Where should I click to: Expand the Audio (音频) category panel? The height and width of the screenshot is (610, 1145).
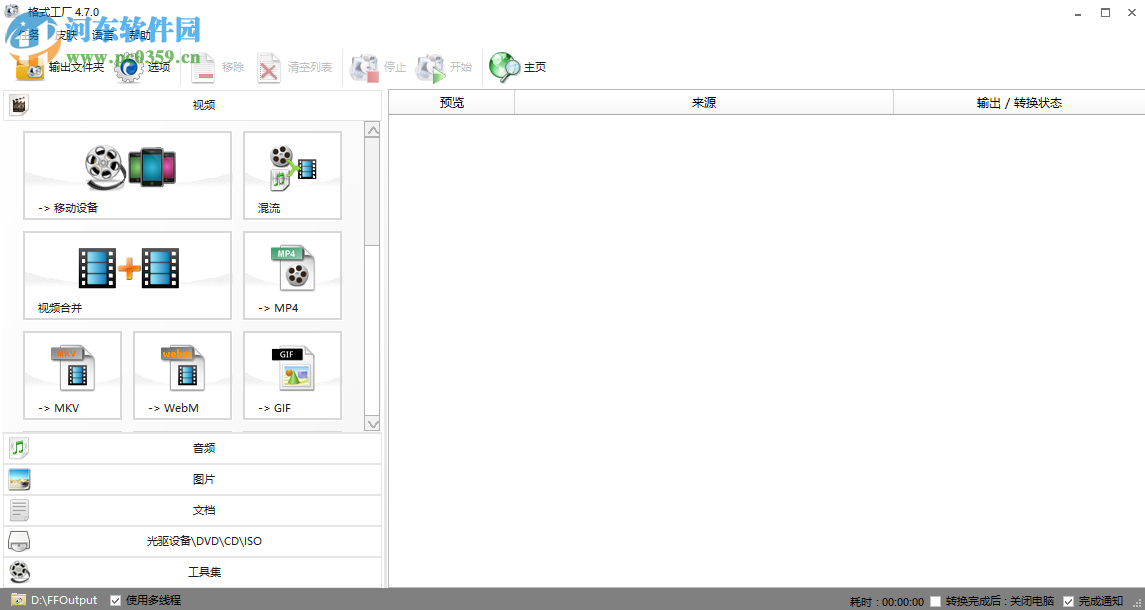193,448
